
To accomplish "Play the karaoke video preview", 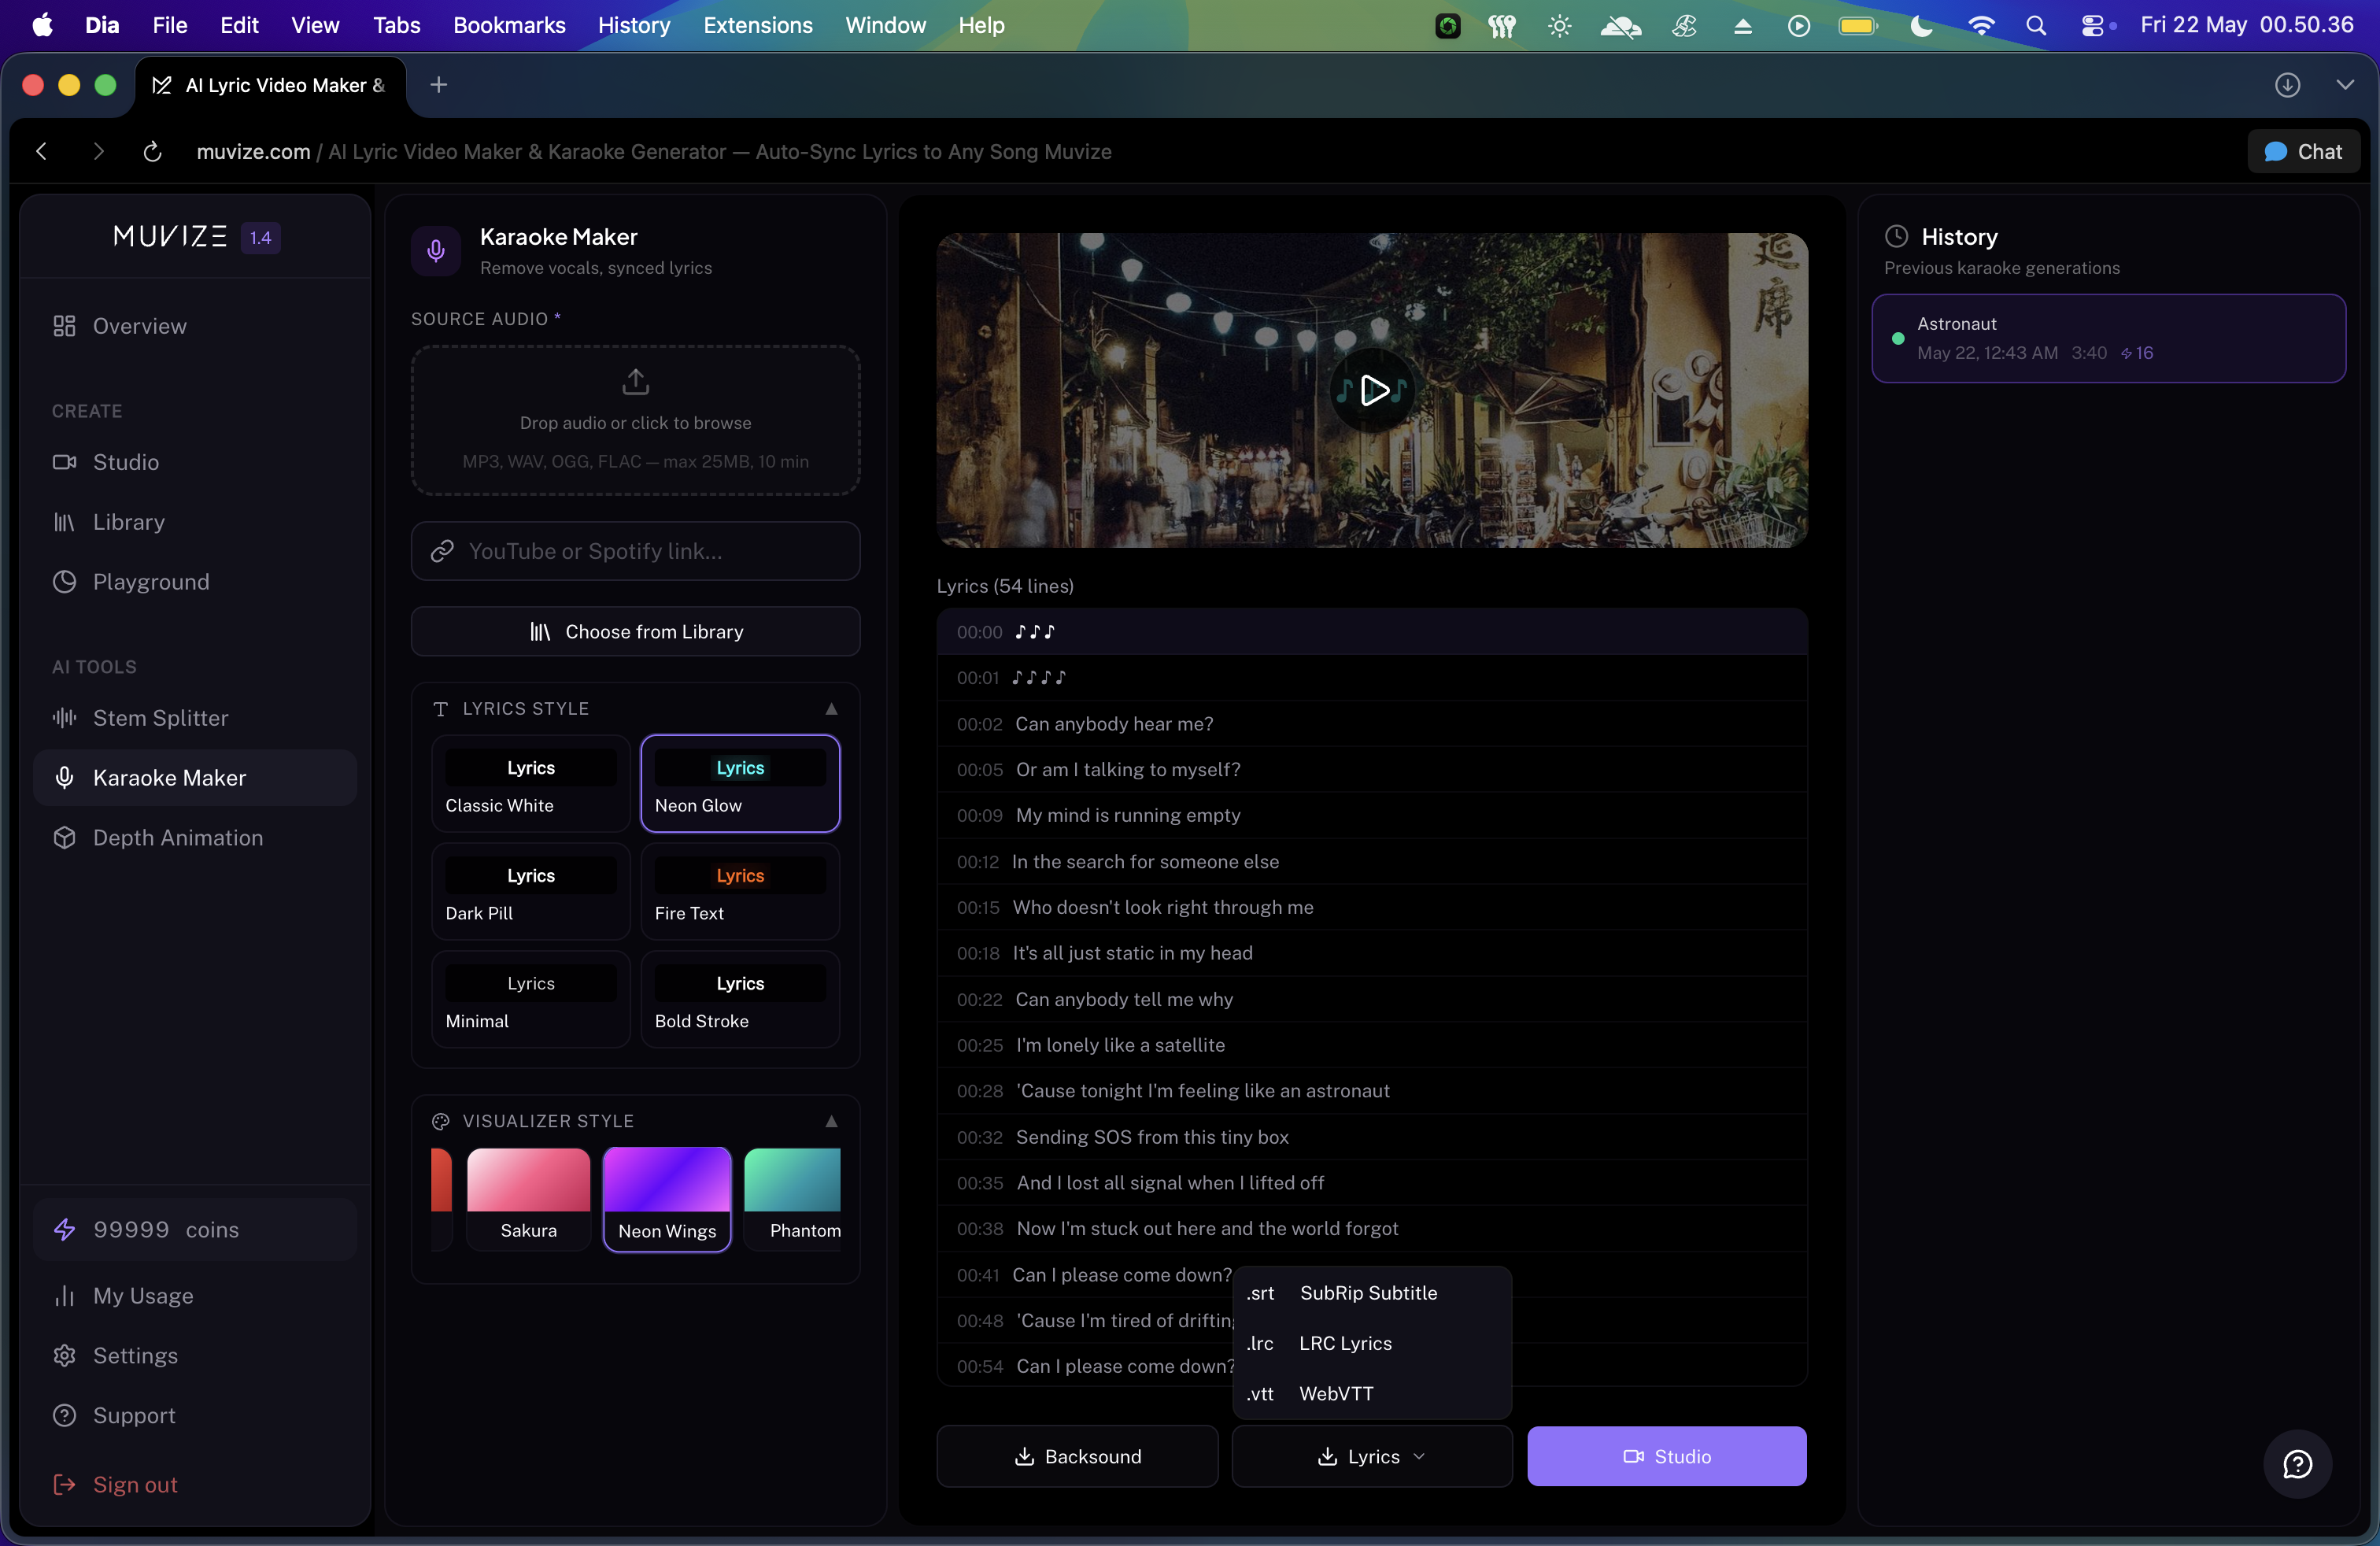I will [x=1372, y=390].
